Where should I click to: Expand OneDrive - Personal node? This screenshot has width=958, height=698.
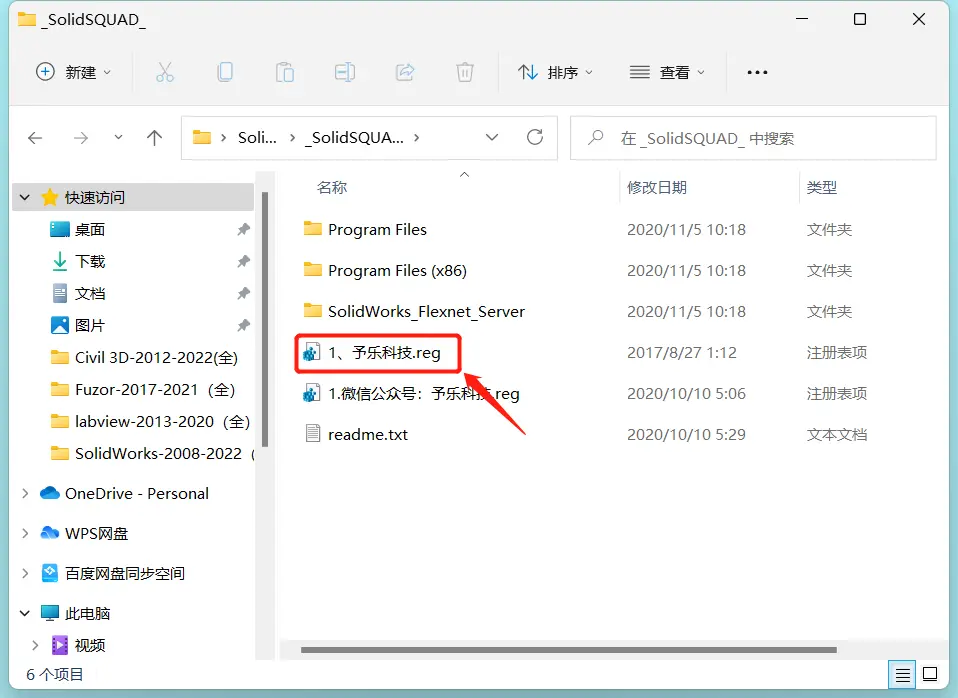coord(25,493)
